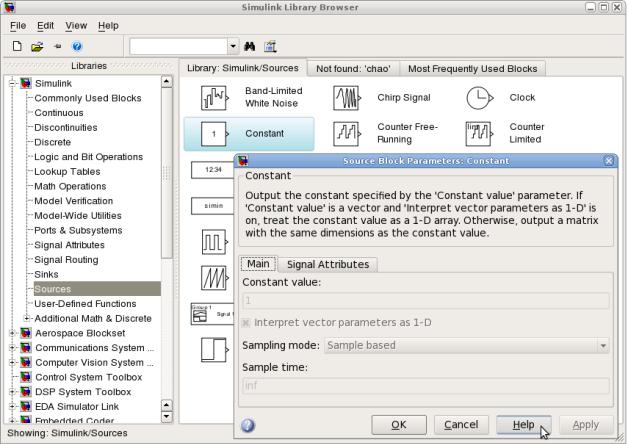
Task: Expand Computer Vision System node
Action: click(x=12, y=362)
